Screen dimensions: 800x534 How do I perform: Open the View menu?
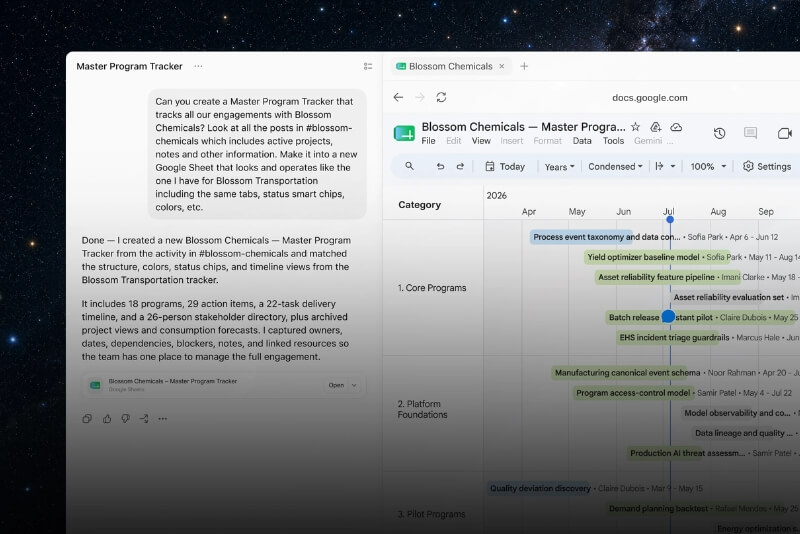[481, 141]
